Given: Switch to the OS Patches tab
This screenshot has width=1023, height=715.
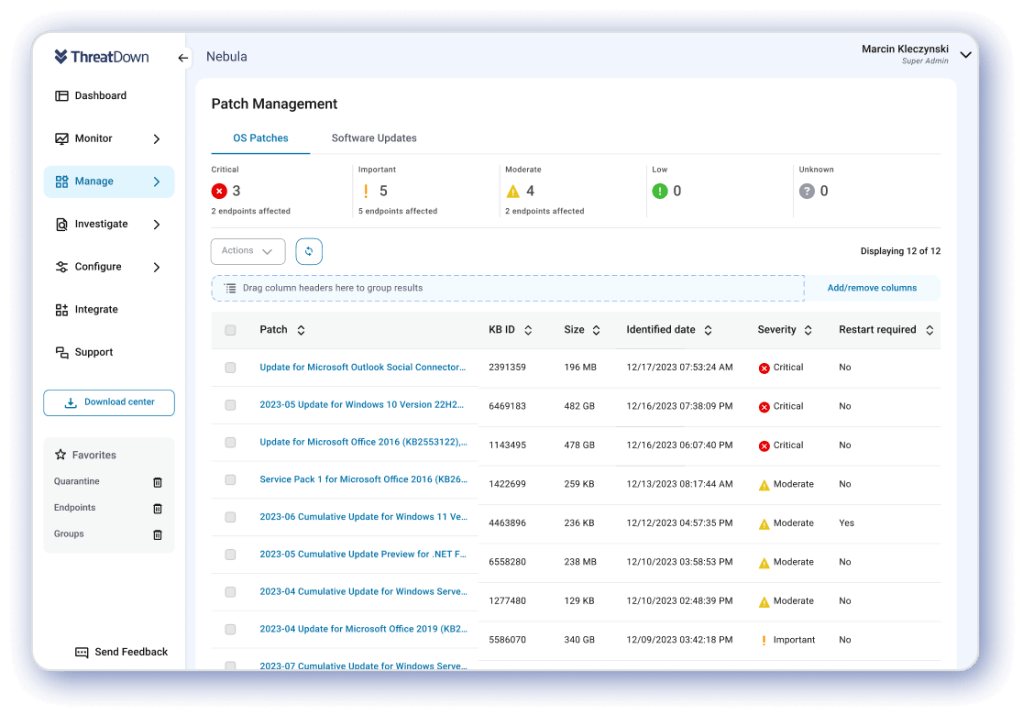Looking at the screenshot, I should click(x=260, y=138).
